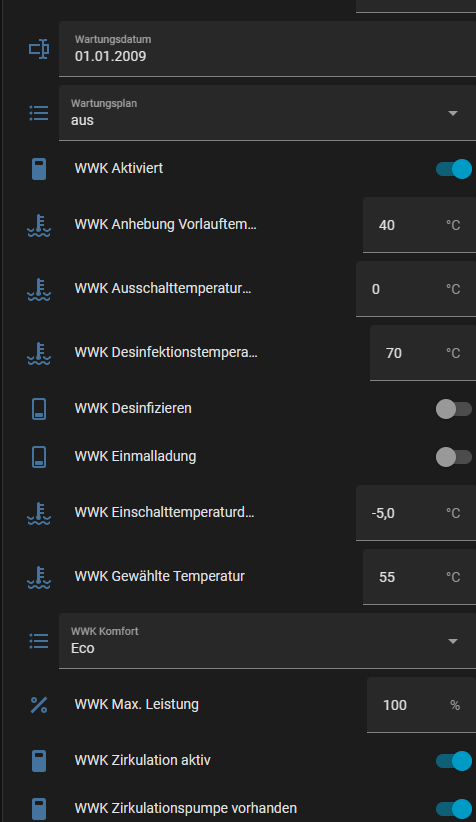Image resolution: width=476 pixels, height=822 pixels.
Task: Click the Wartungsdatum row icon
Action: (x=39, y=49)
